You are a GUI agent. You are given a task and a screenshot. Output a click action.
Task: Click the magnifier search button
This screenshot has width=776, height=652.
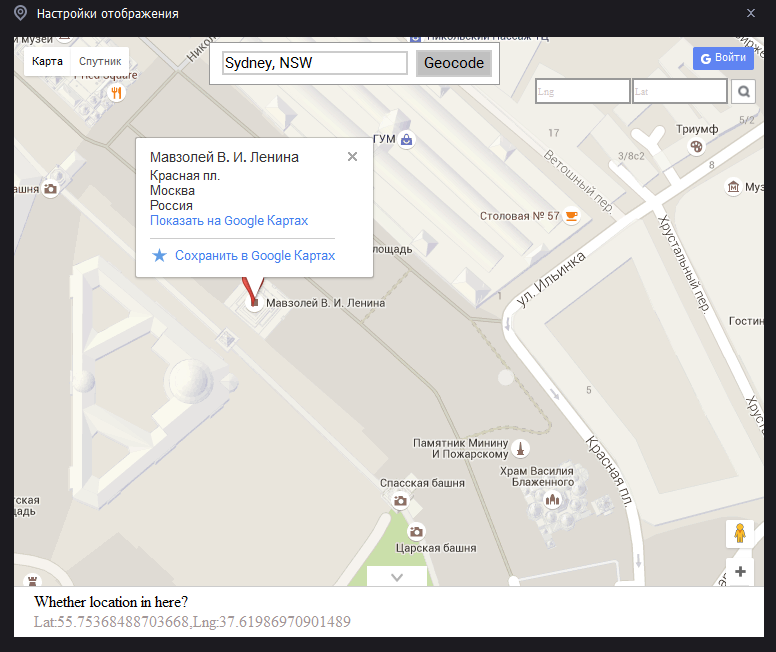[x=743, y=92]
